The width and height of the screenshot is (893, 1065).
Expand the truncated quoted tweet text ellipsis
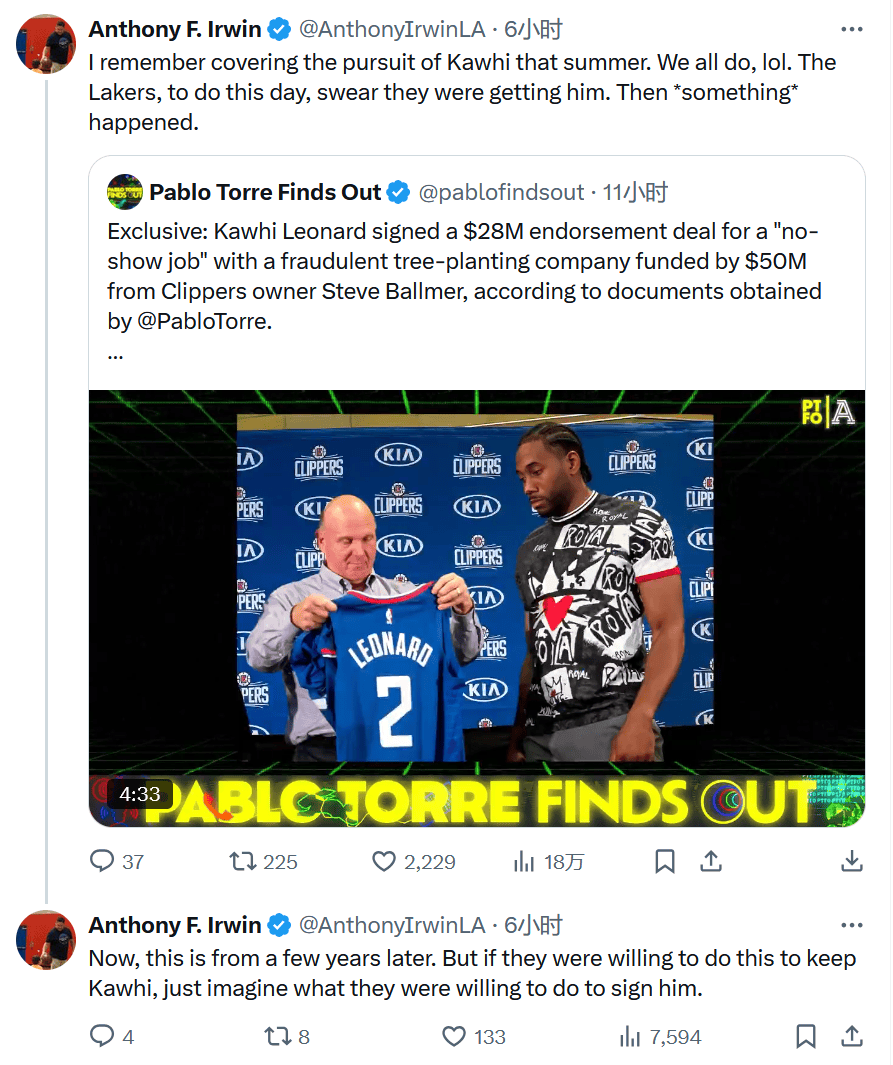115,353
